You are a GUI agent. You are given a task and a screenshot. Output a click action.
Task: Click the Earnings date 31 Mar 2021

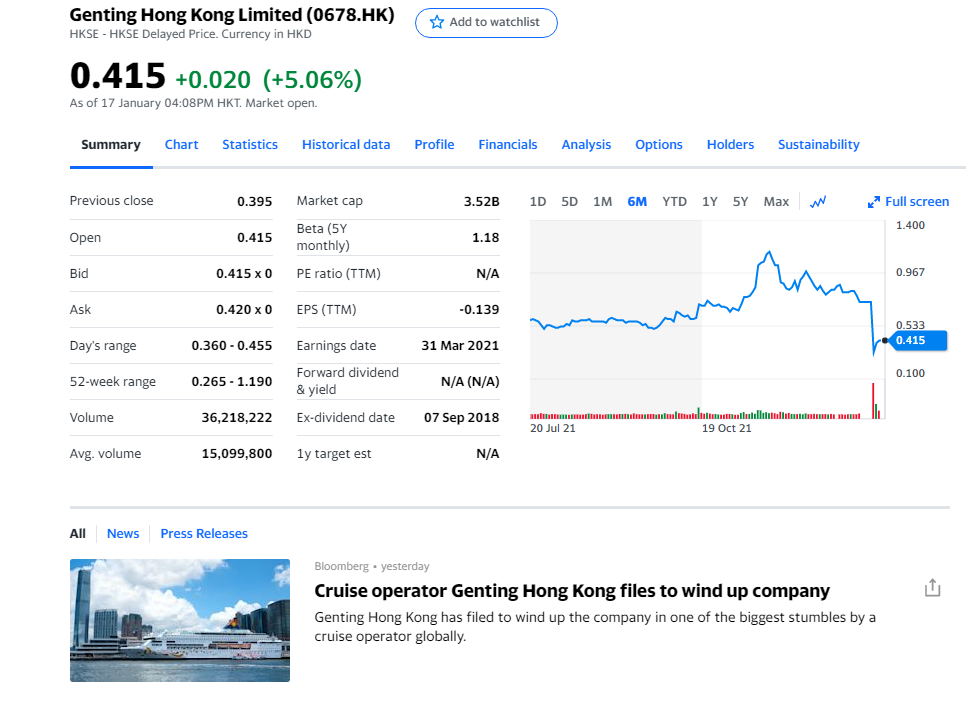[x=460, y=345]
